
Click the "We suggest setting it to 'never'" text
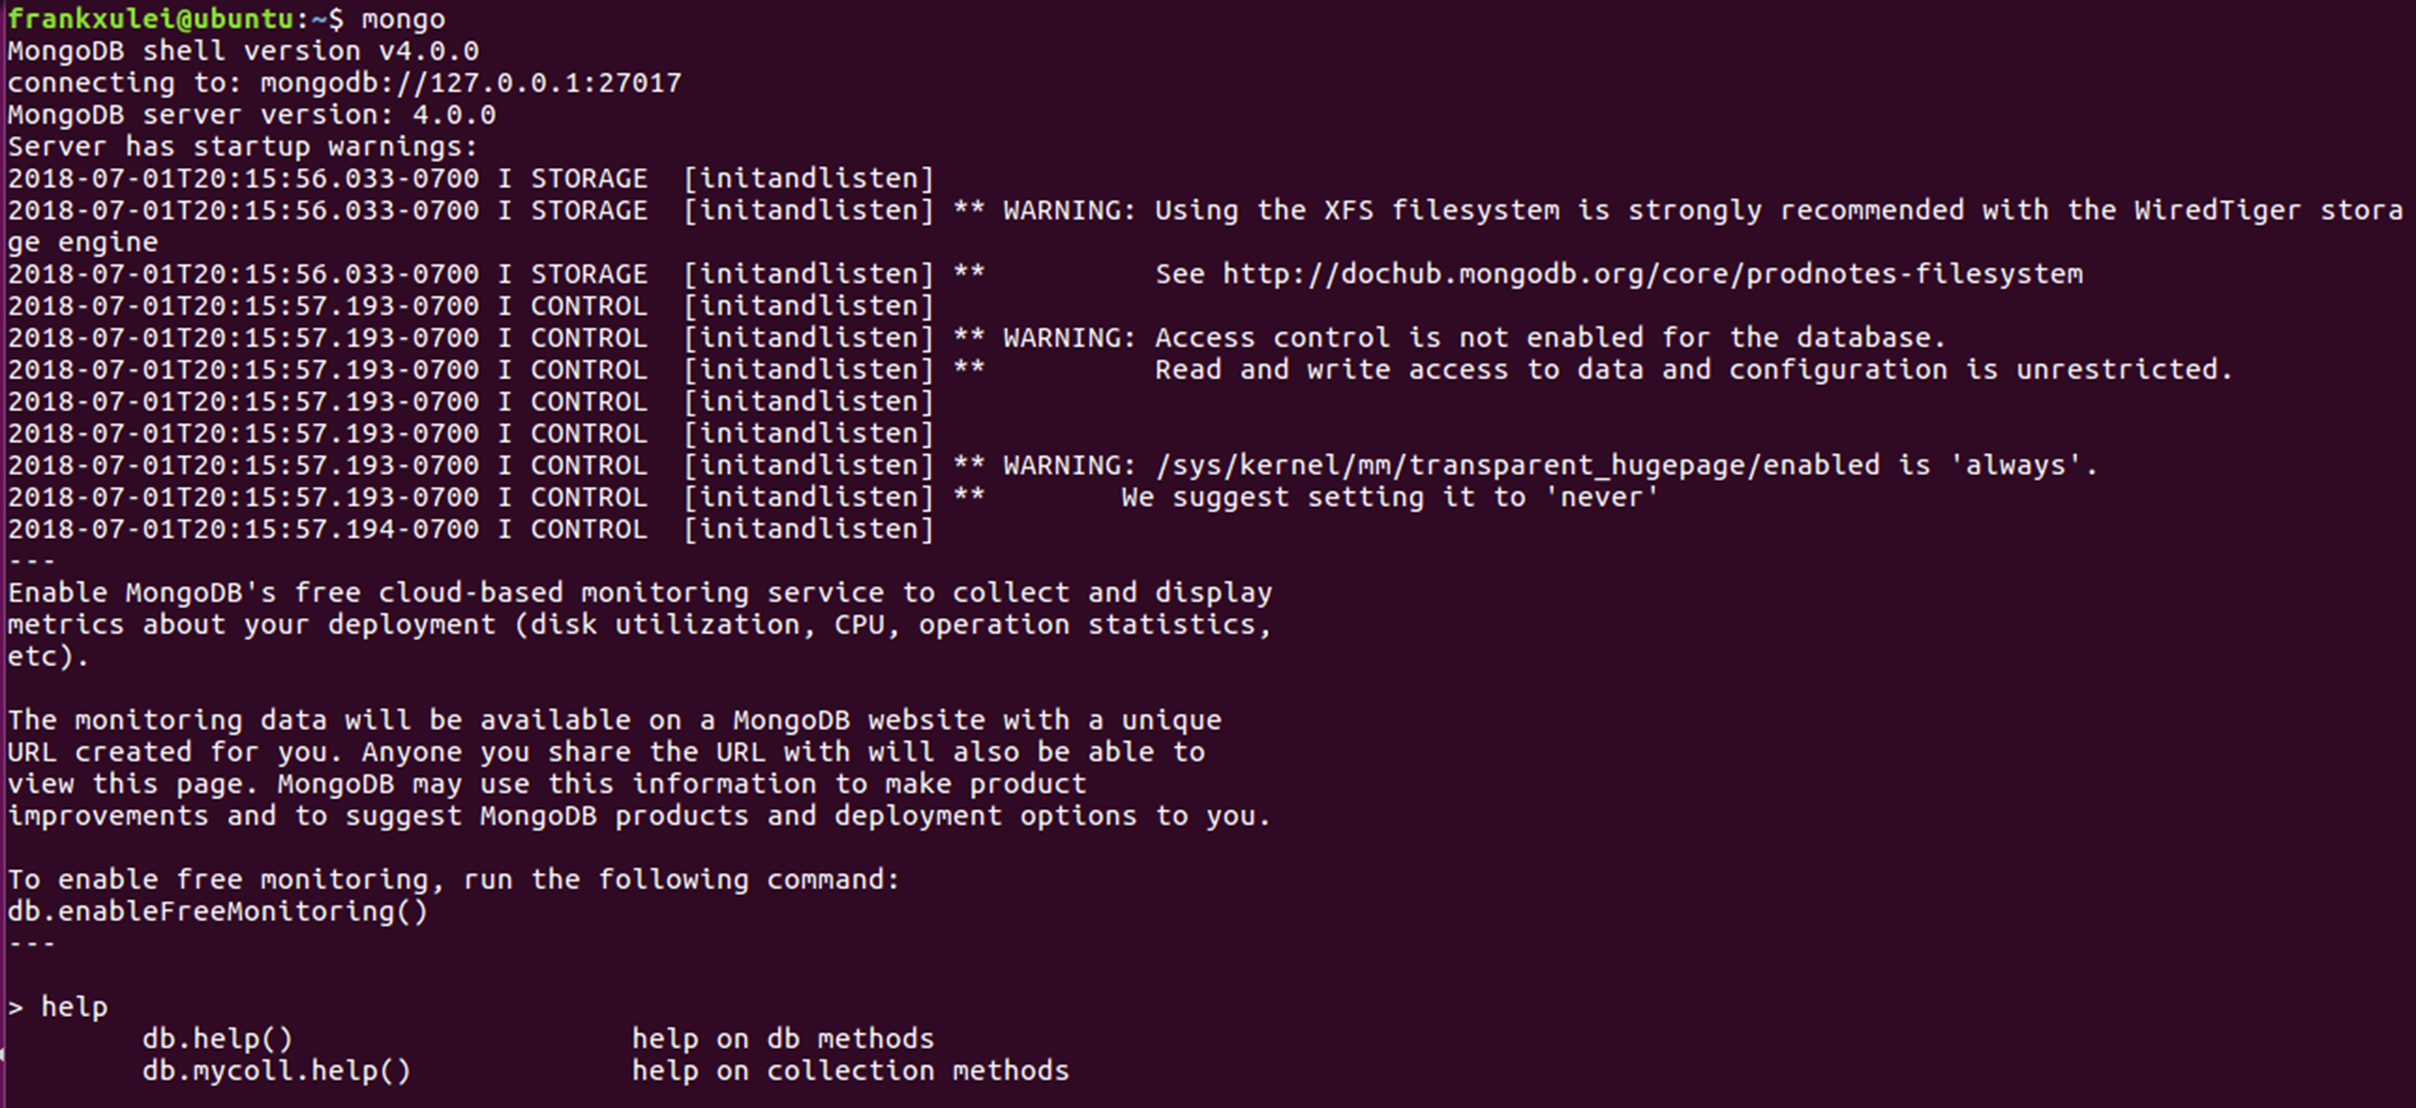[1390, 498]
